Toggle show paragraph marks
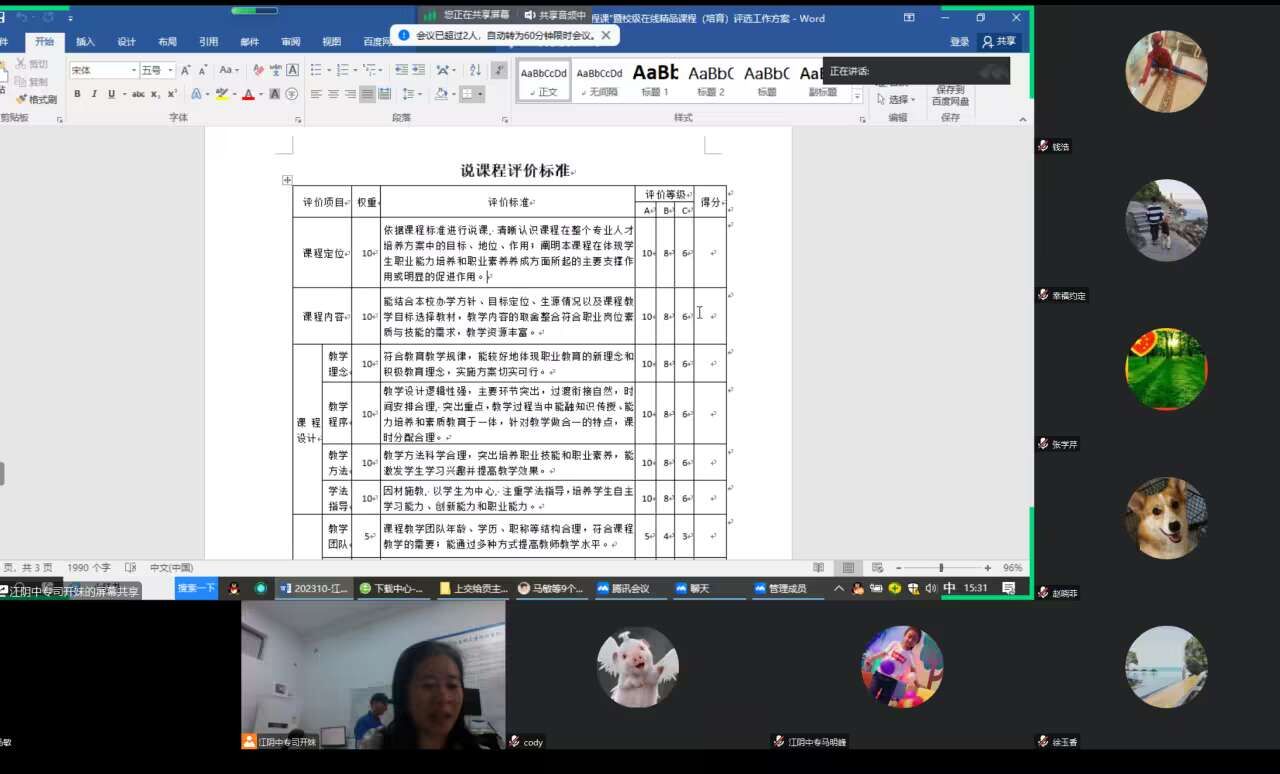 499,70
